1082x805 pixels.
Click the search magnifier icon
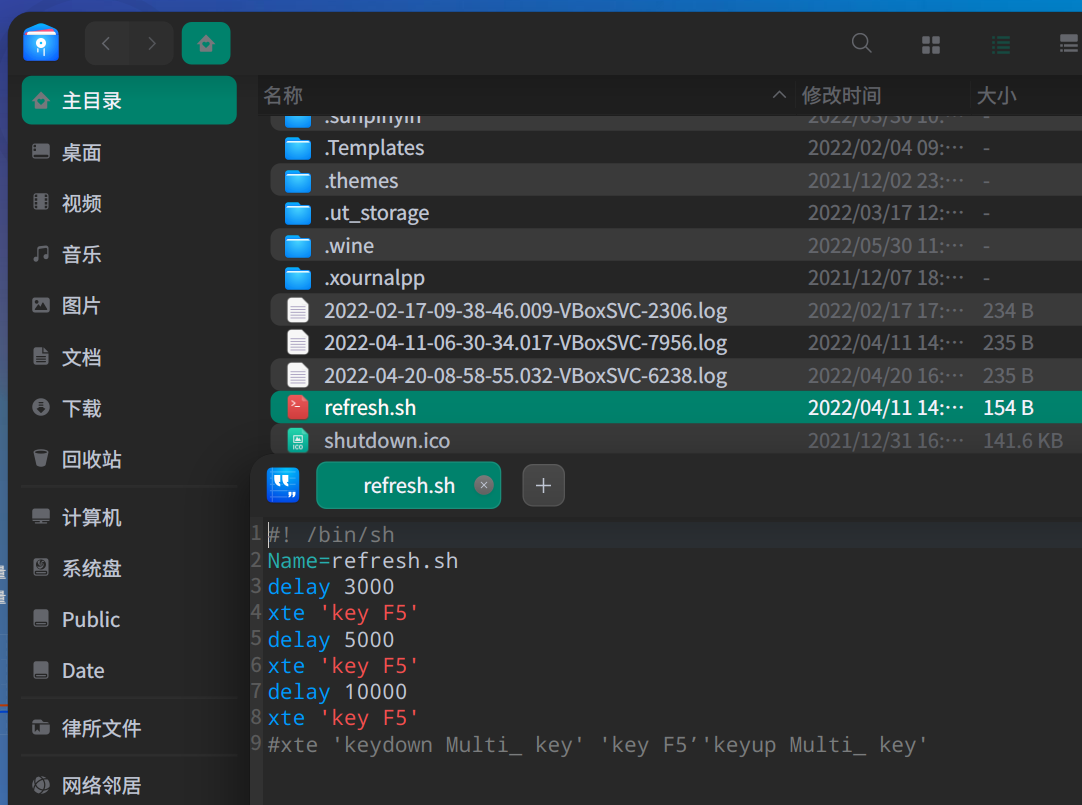click(x=861, y=43)
